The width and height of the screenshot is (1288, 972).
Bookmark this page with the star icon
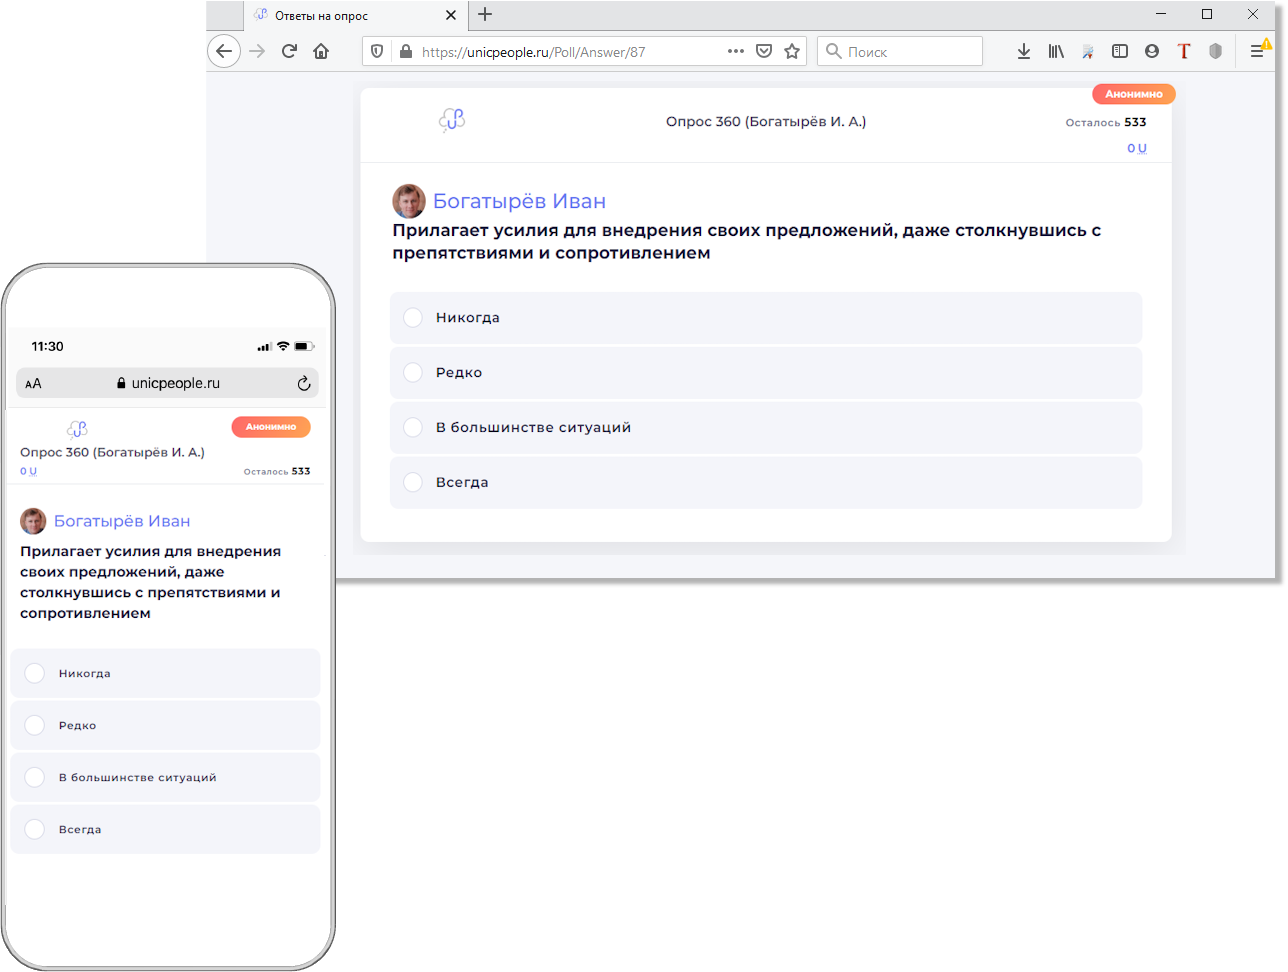(792, 51)
